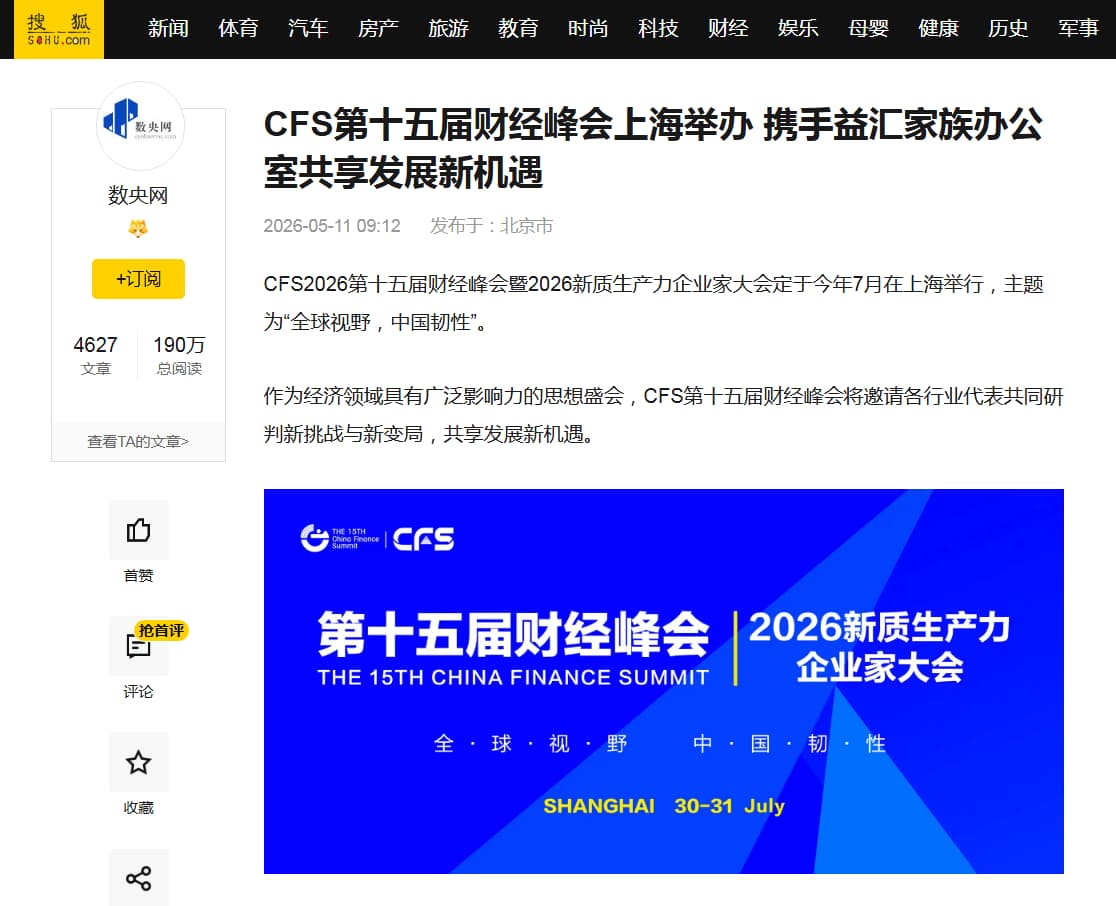Image resolution: width=1116 pixels, height=906 pixels.
Task: Select 房产 in the top navigation
Action: tap(379, 28)
